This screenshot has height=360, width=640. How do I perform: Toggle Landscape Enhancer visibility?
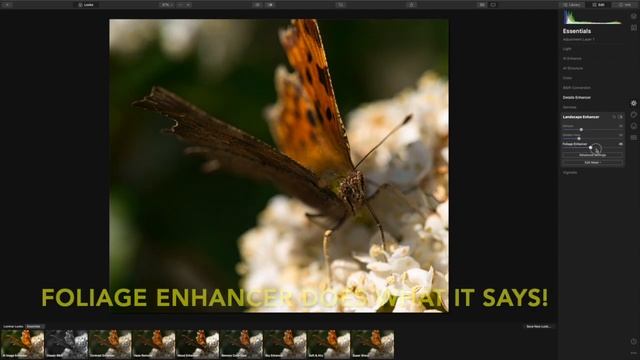[x=620, y=117]
